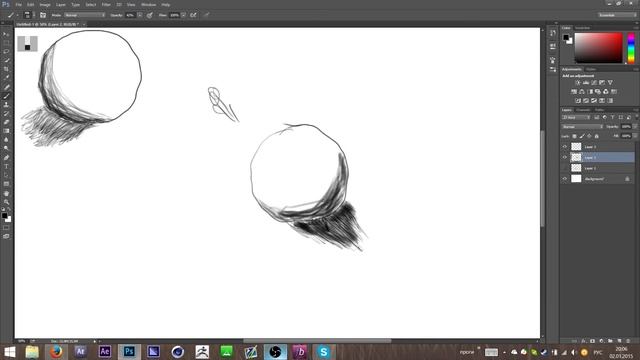Select the Crop tool
Viewport: 640px width, 360px height.
6,69
